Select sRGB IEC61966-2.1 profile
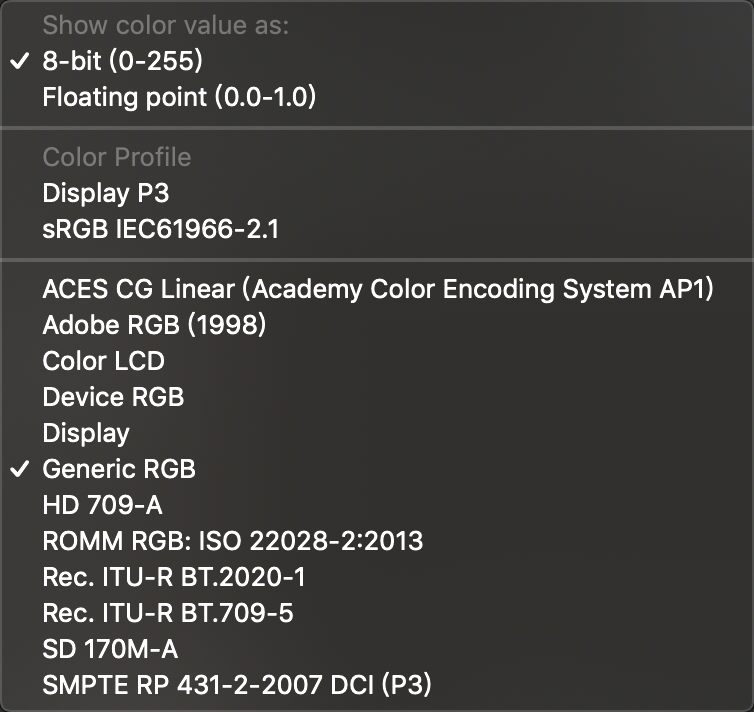 (160, 229)
